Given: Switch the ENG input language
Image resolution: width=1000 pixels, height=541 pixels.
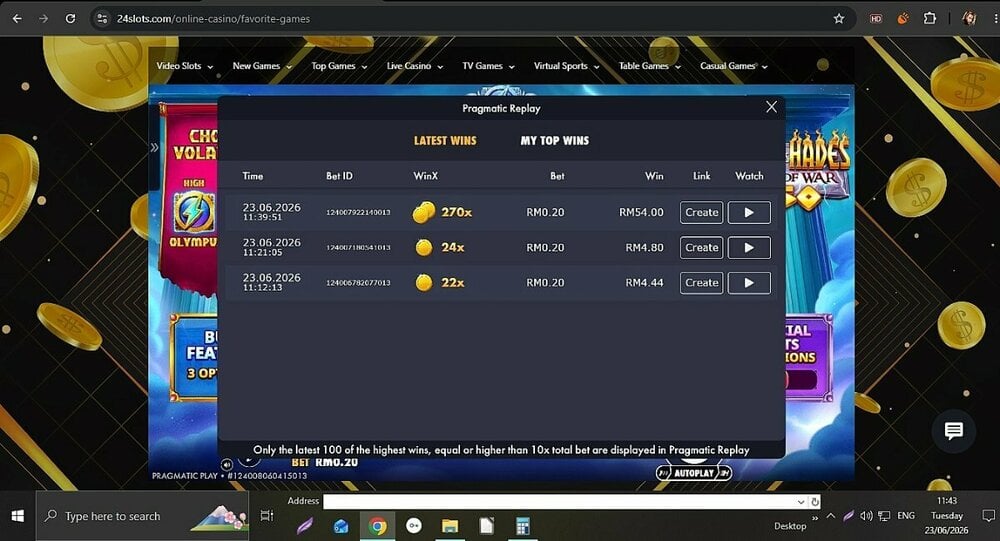Looking at the screenshot, I should click(906, 515).
